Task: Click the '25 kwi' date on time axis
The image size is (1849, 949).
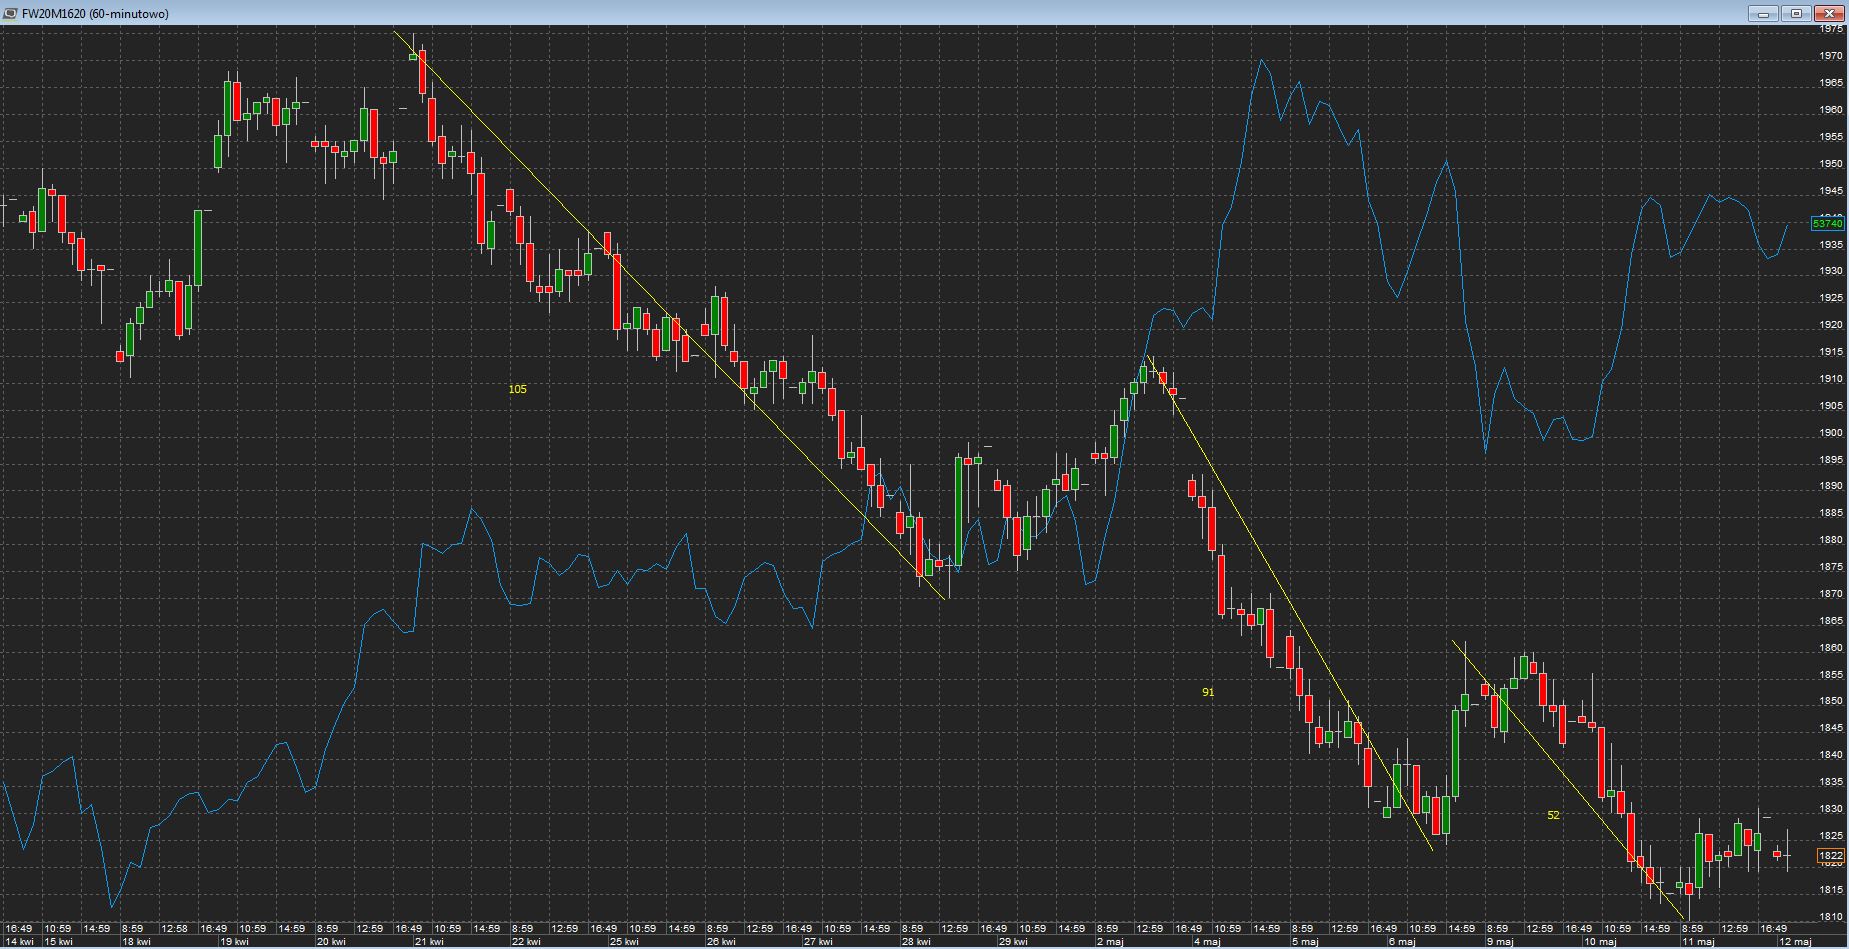Action: pos(624,941)
